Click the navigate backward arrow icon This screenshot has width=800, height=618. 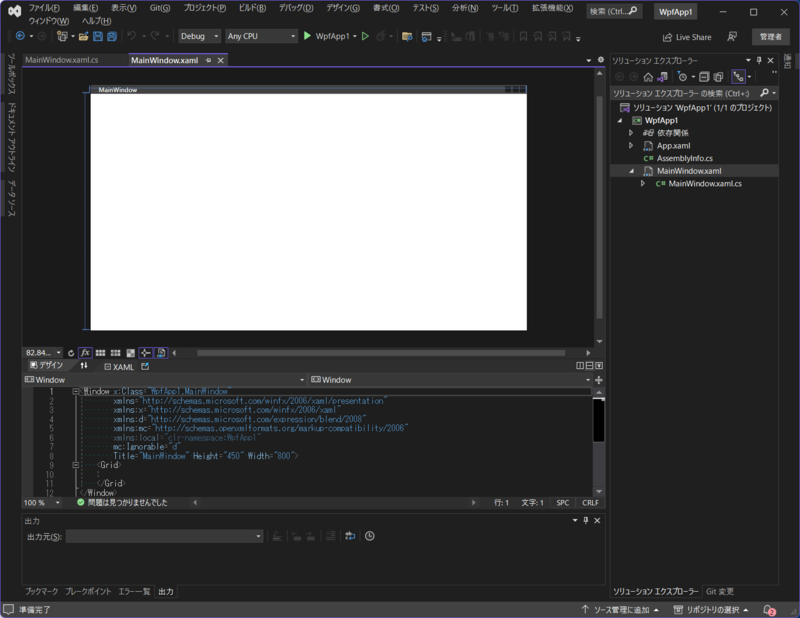pyautogui.click(x=20, y=36)
